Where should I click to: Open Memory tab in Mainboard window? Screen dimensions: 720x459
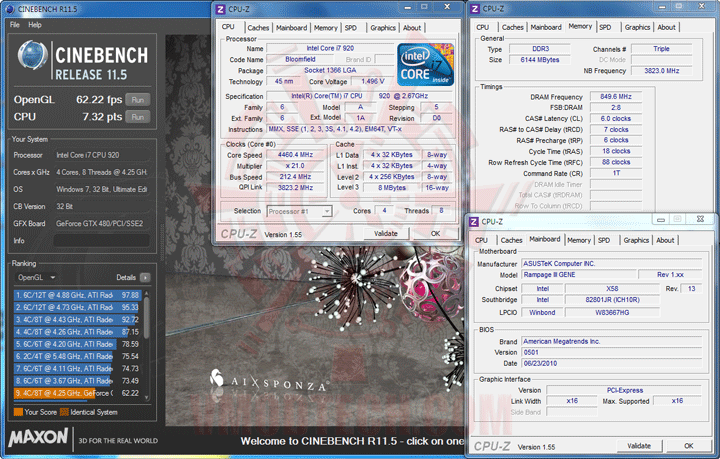tap(579, 240)
